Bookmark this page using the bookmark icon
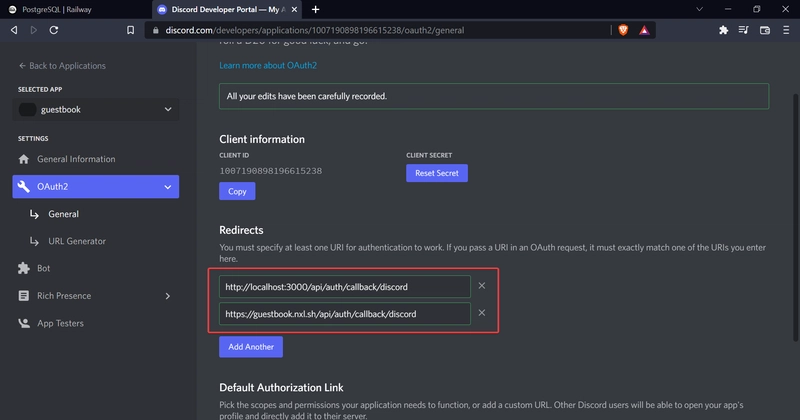 (x=131, y=30)
